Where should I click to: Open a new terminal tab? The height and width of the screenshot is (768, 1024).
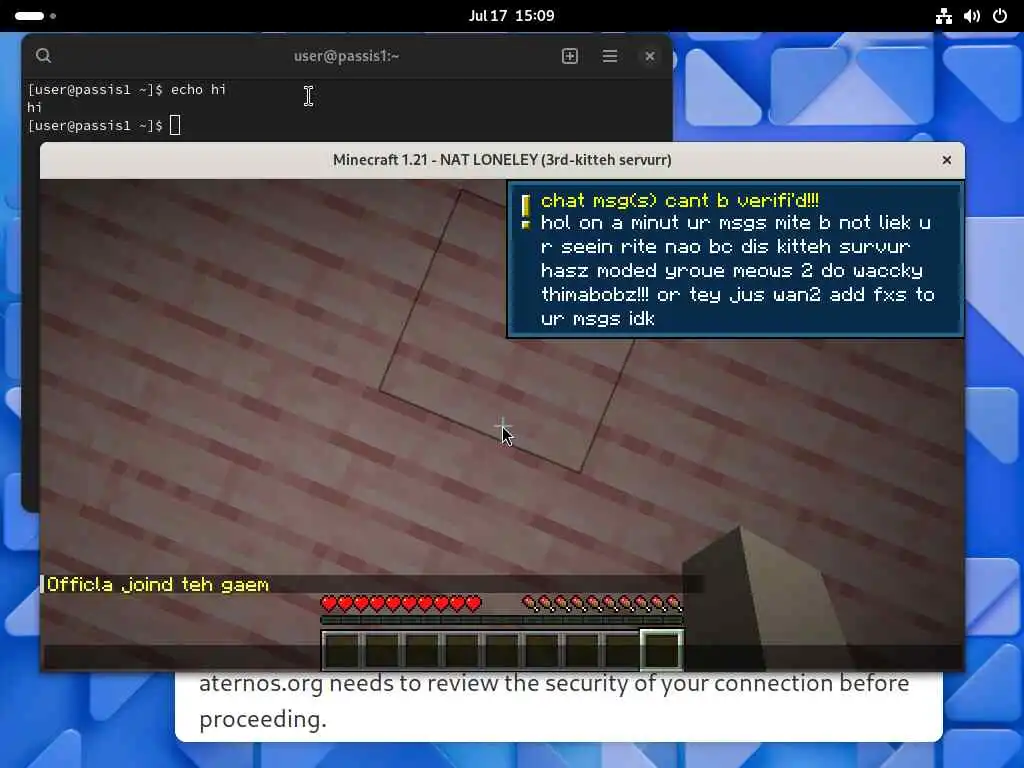tap(569, 56)
